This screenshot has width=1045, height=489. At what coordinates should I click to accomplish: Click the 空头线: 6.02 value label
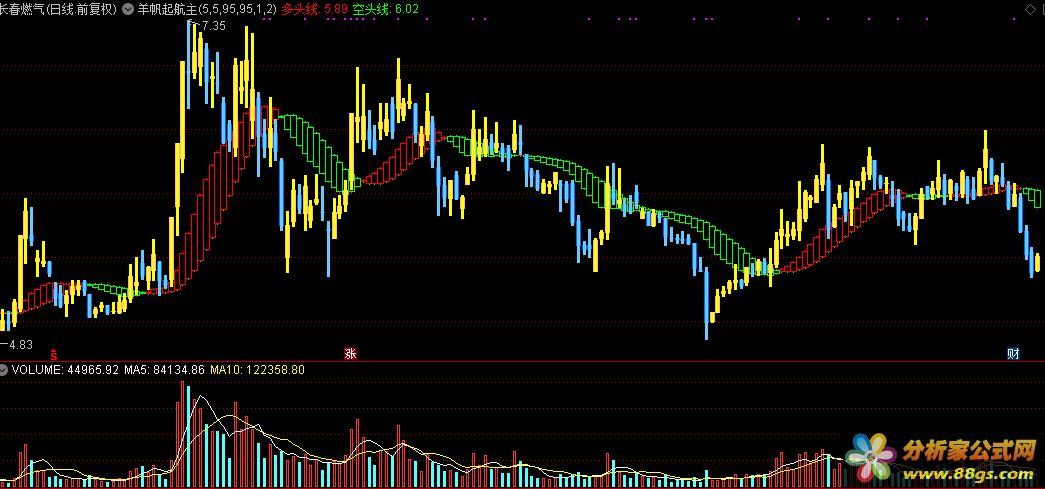tap(385, 9)
